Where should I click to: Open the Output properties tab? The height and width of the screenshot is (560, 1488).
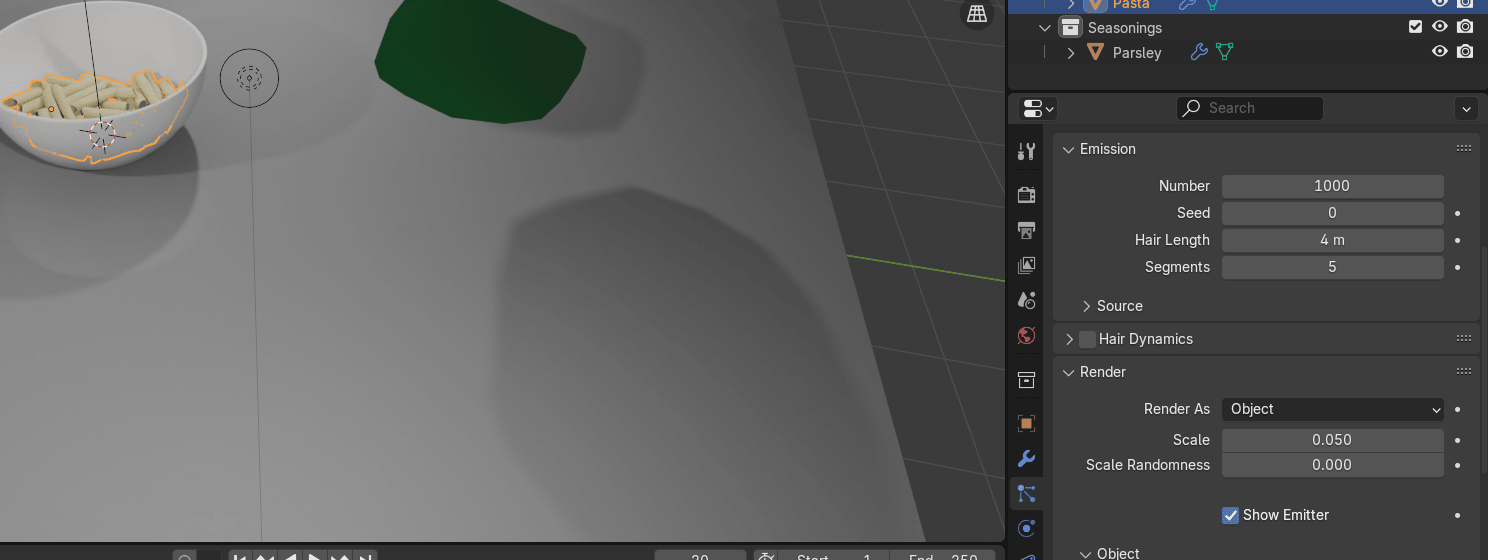click(x=1026, y=230)
